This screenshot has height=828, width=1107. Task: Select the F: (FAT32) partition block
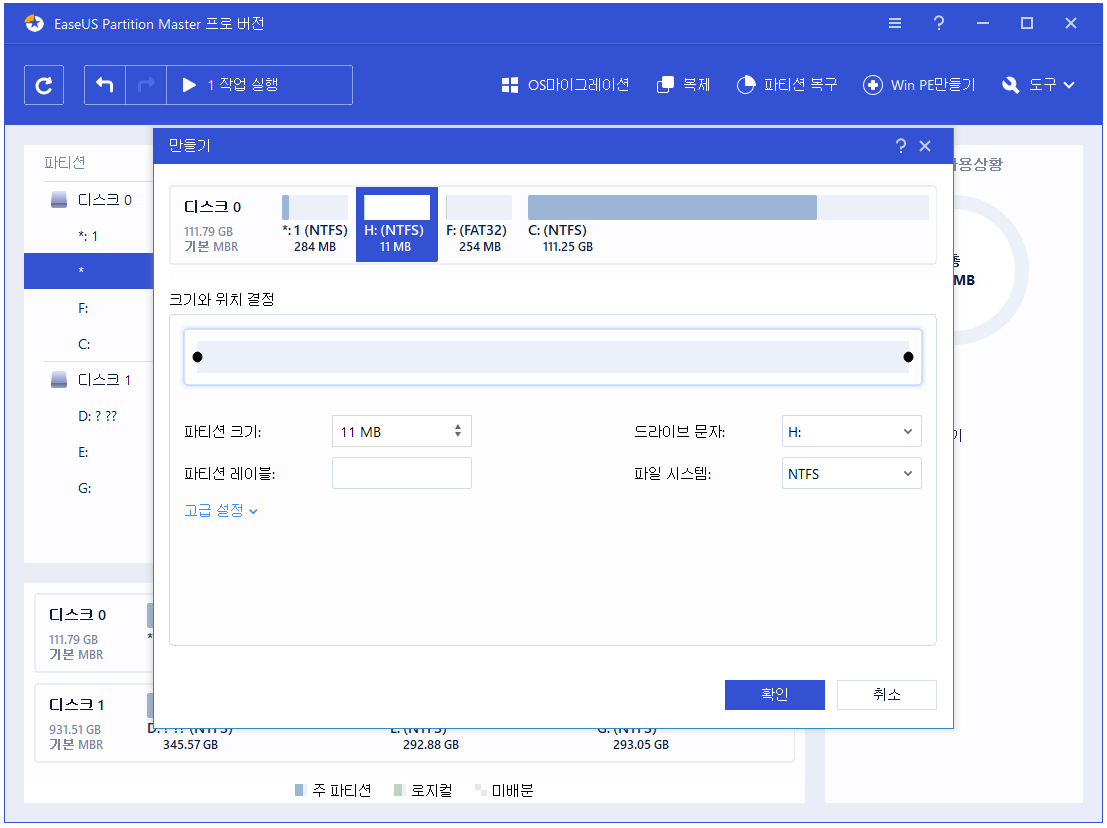(x=477, y=224)
